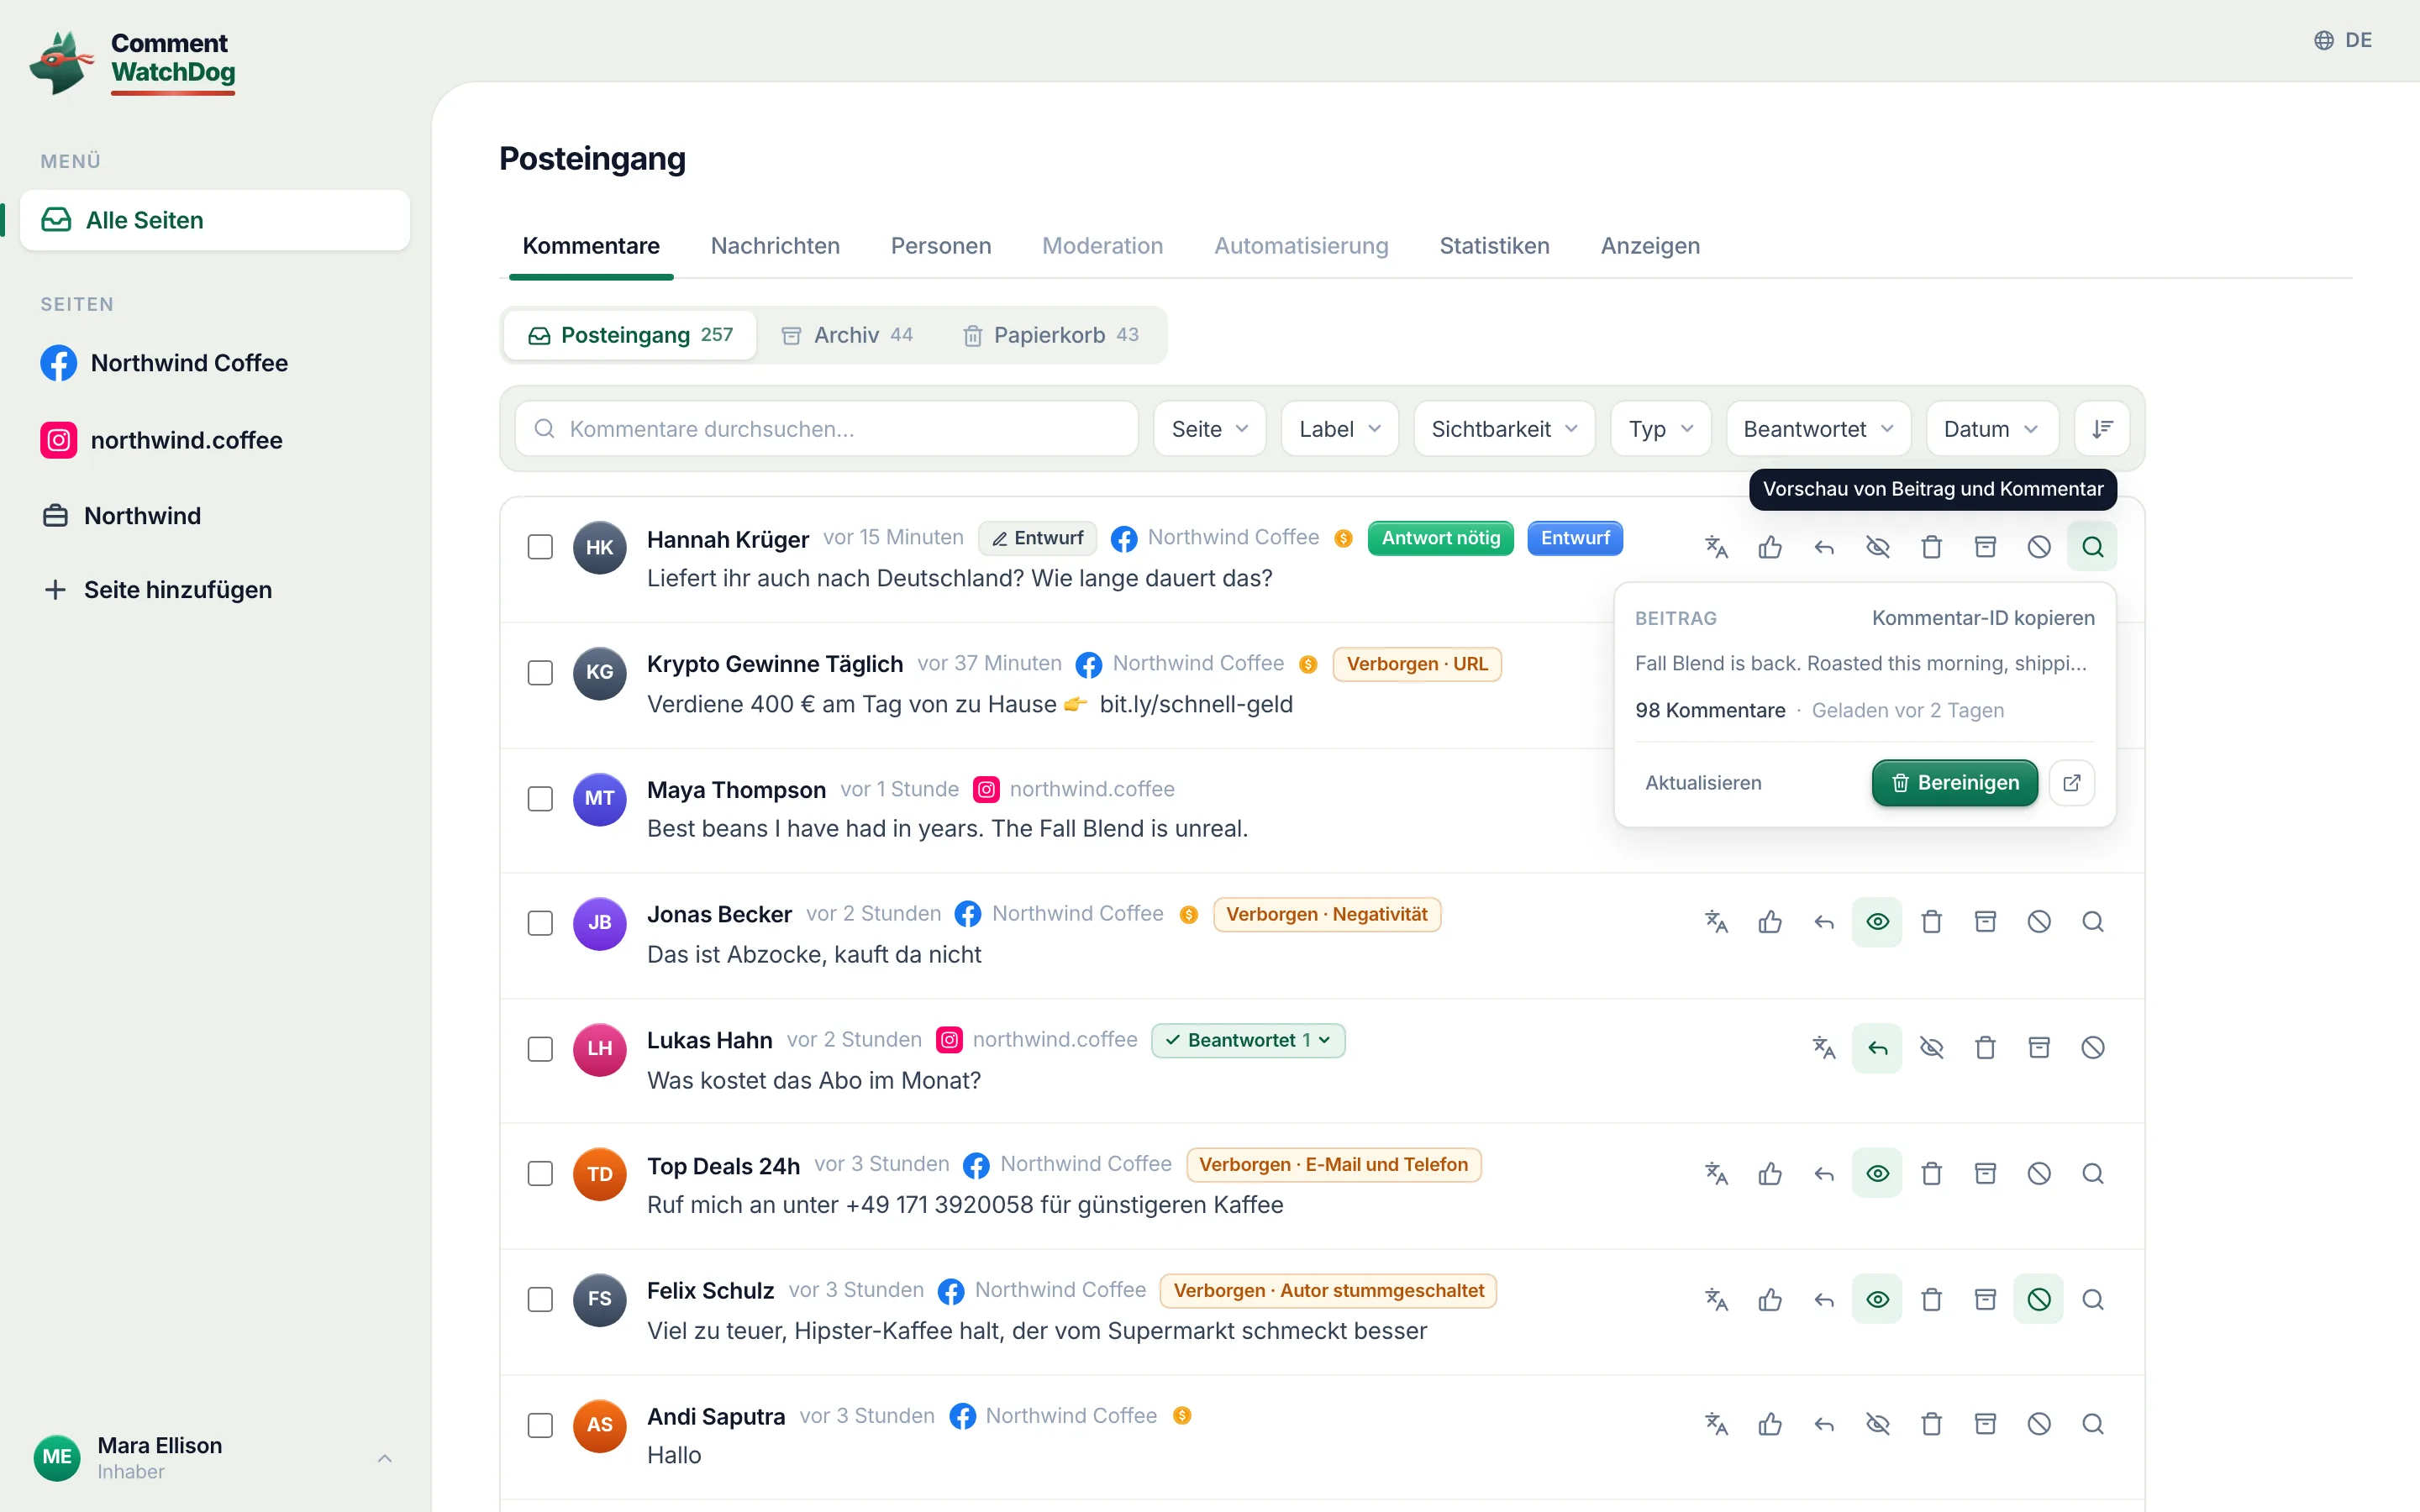
Task: Select Hannah Krüger's comment checkbox
Action: (x=540, y=547)
